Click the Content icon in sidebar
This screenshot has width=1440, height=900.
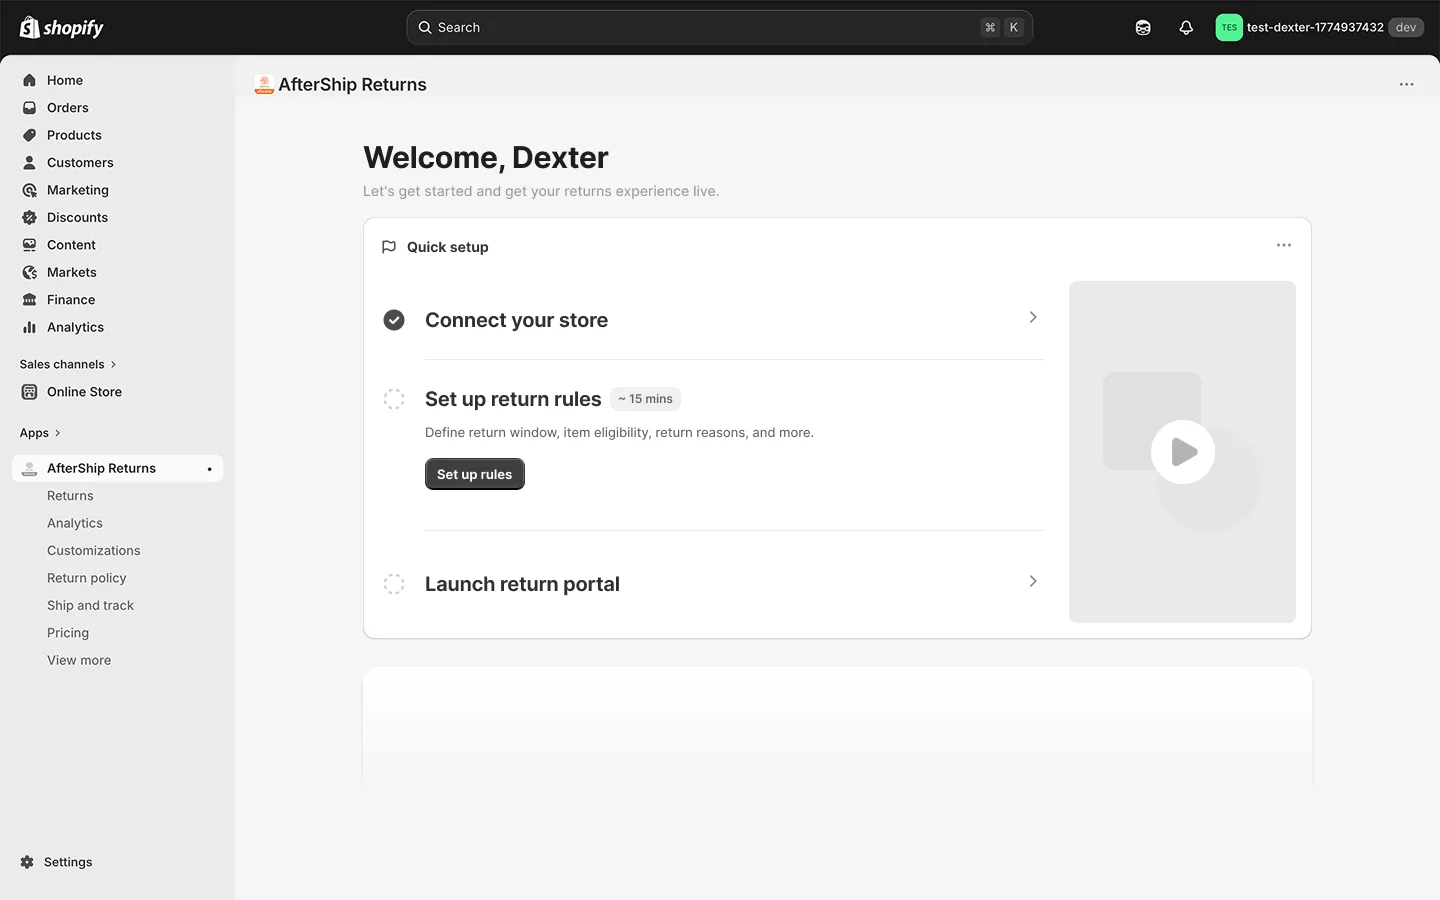[x=30, y=245]
